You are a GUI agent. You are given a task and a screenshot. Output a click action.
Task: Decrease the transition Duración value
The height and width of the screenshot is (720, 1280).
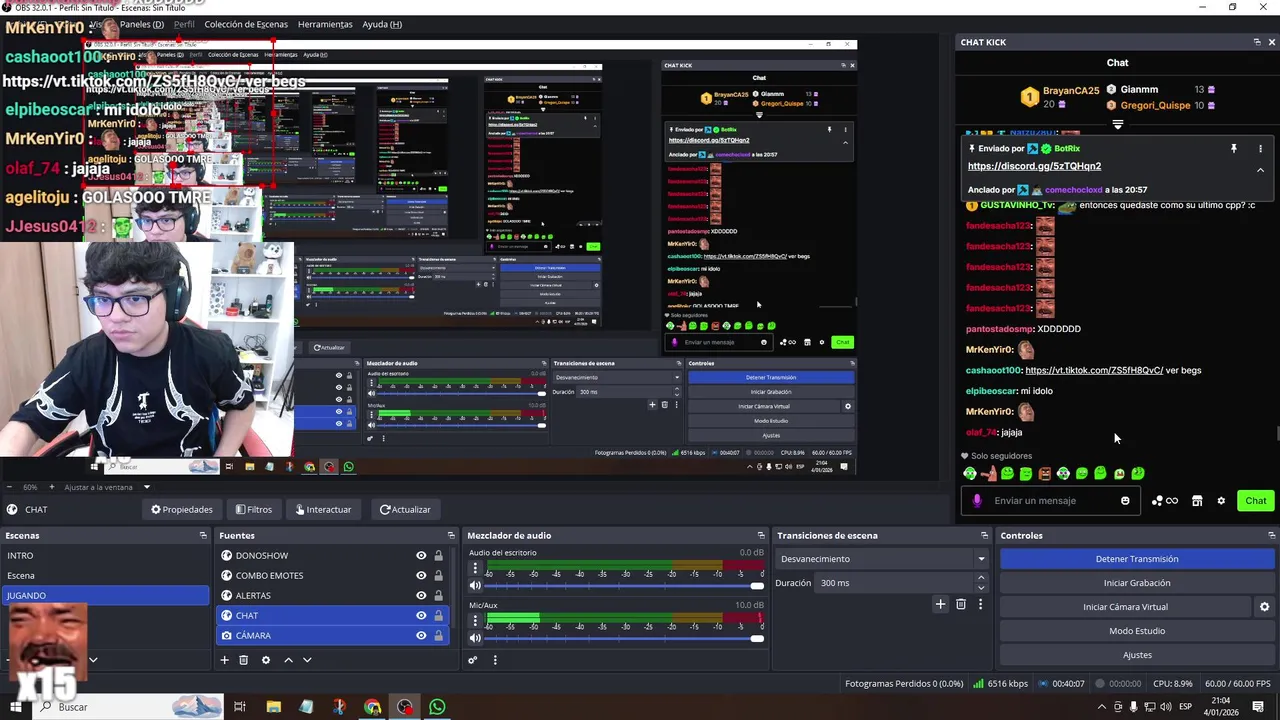point(980,588)
